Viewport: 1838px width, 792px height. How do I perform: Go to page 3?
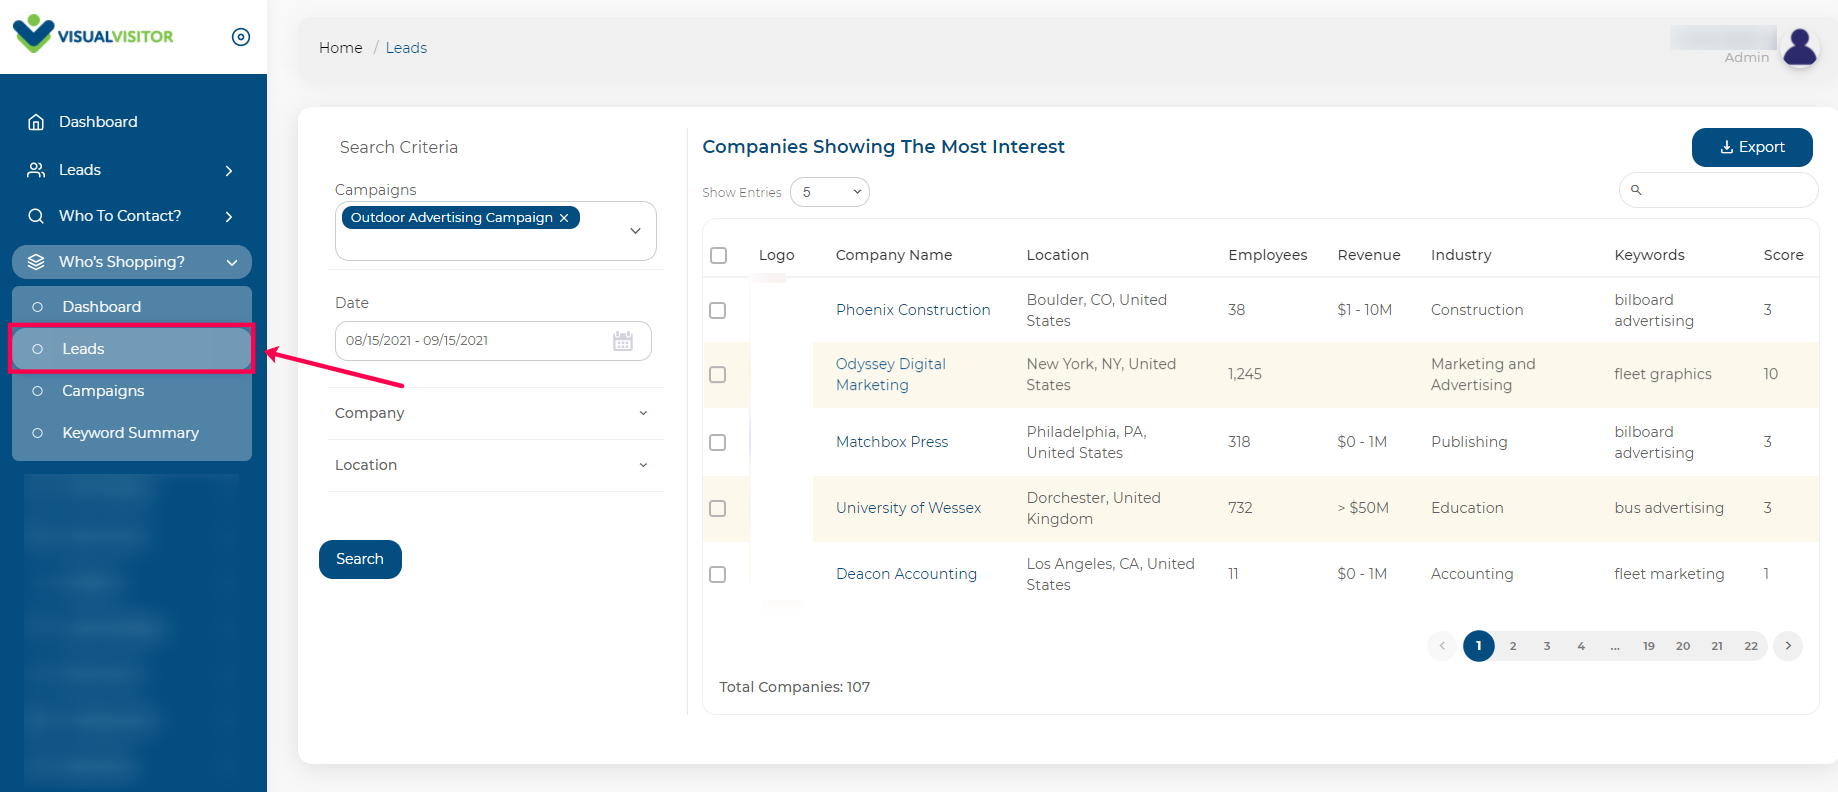pos(1547,646)
